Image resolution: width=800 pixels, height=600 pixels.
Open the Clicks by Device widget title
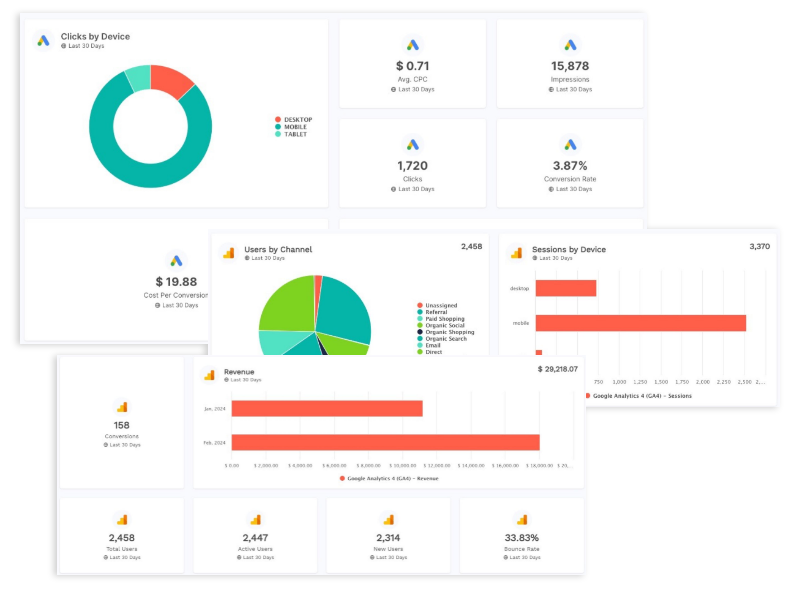95,37
